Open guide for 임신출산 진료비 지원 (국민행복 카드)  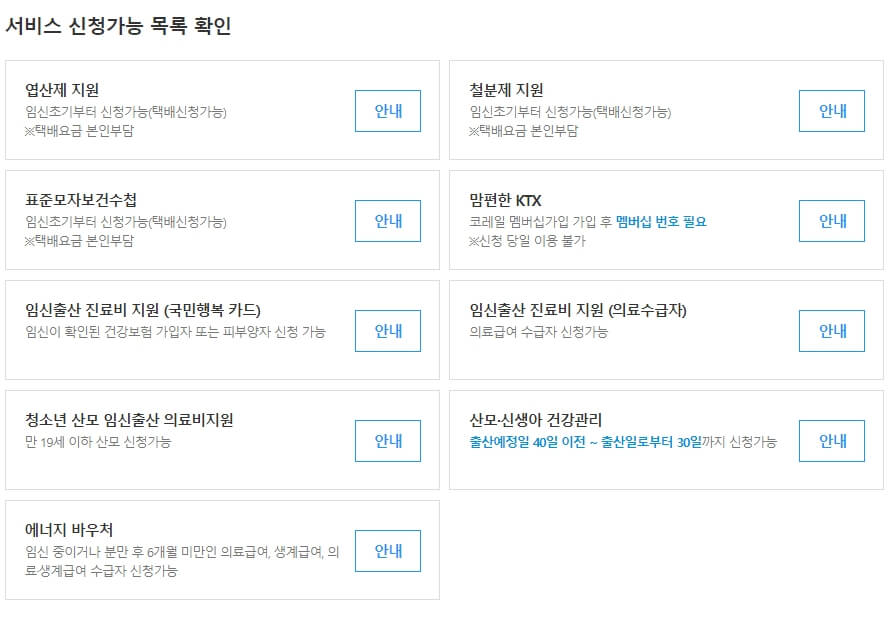pyautogui.click(x=387, y=331)
